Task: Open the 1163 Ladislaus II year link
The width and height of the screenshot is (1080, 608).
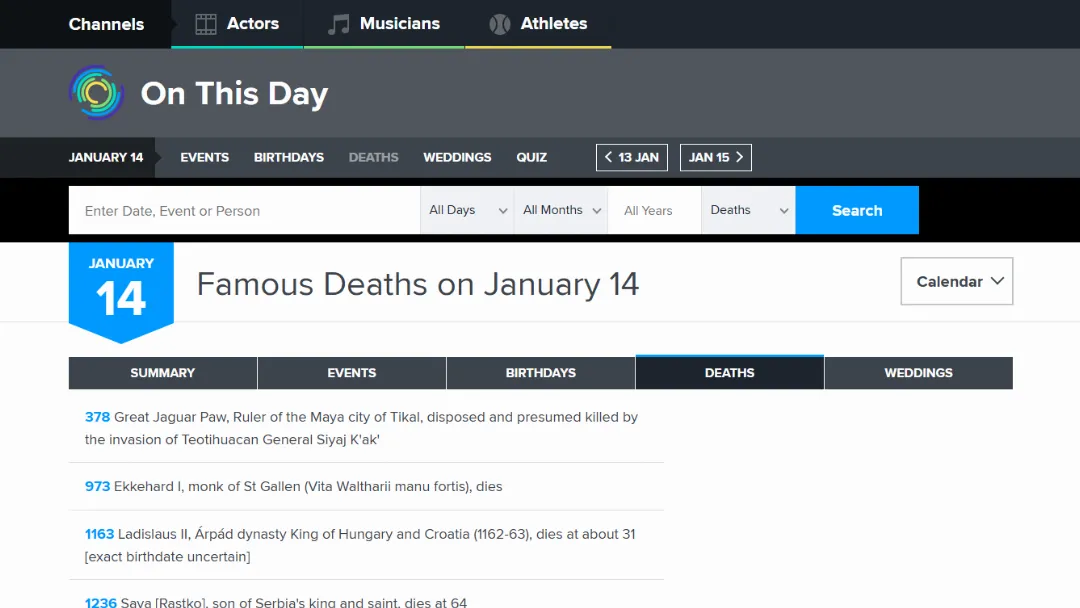Action: 99,534
